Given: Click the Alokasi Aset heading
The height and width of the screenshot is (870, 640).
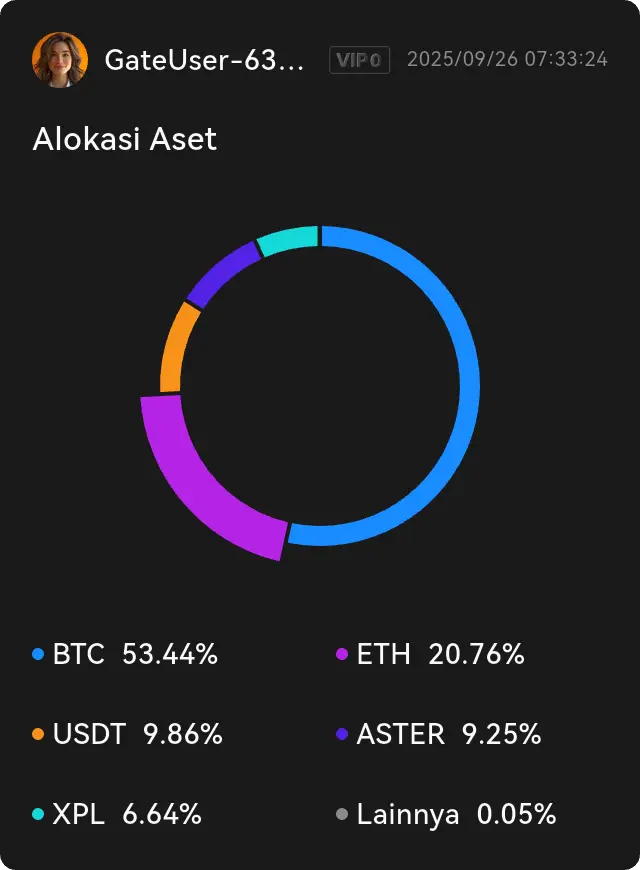Looking at the screenshot, I should coord(124,139).
